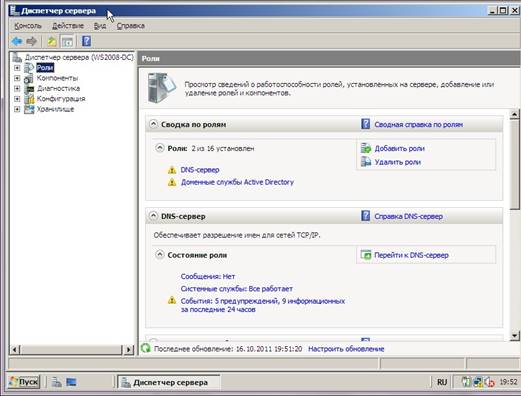Click the 19:52 taskbar clock
This screenshot has width=521, height=396.
[x=508, y=382]
